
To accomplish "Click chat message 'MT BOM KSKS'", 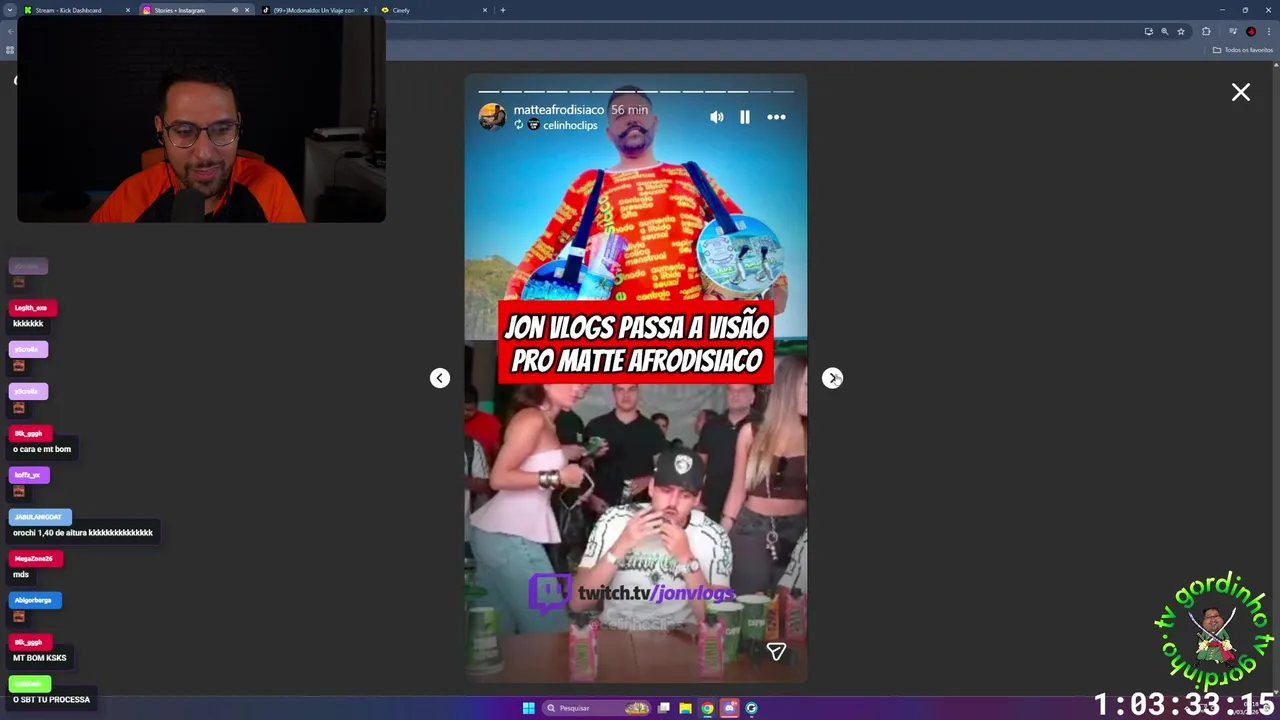I will (40, 658).
